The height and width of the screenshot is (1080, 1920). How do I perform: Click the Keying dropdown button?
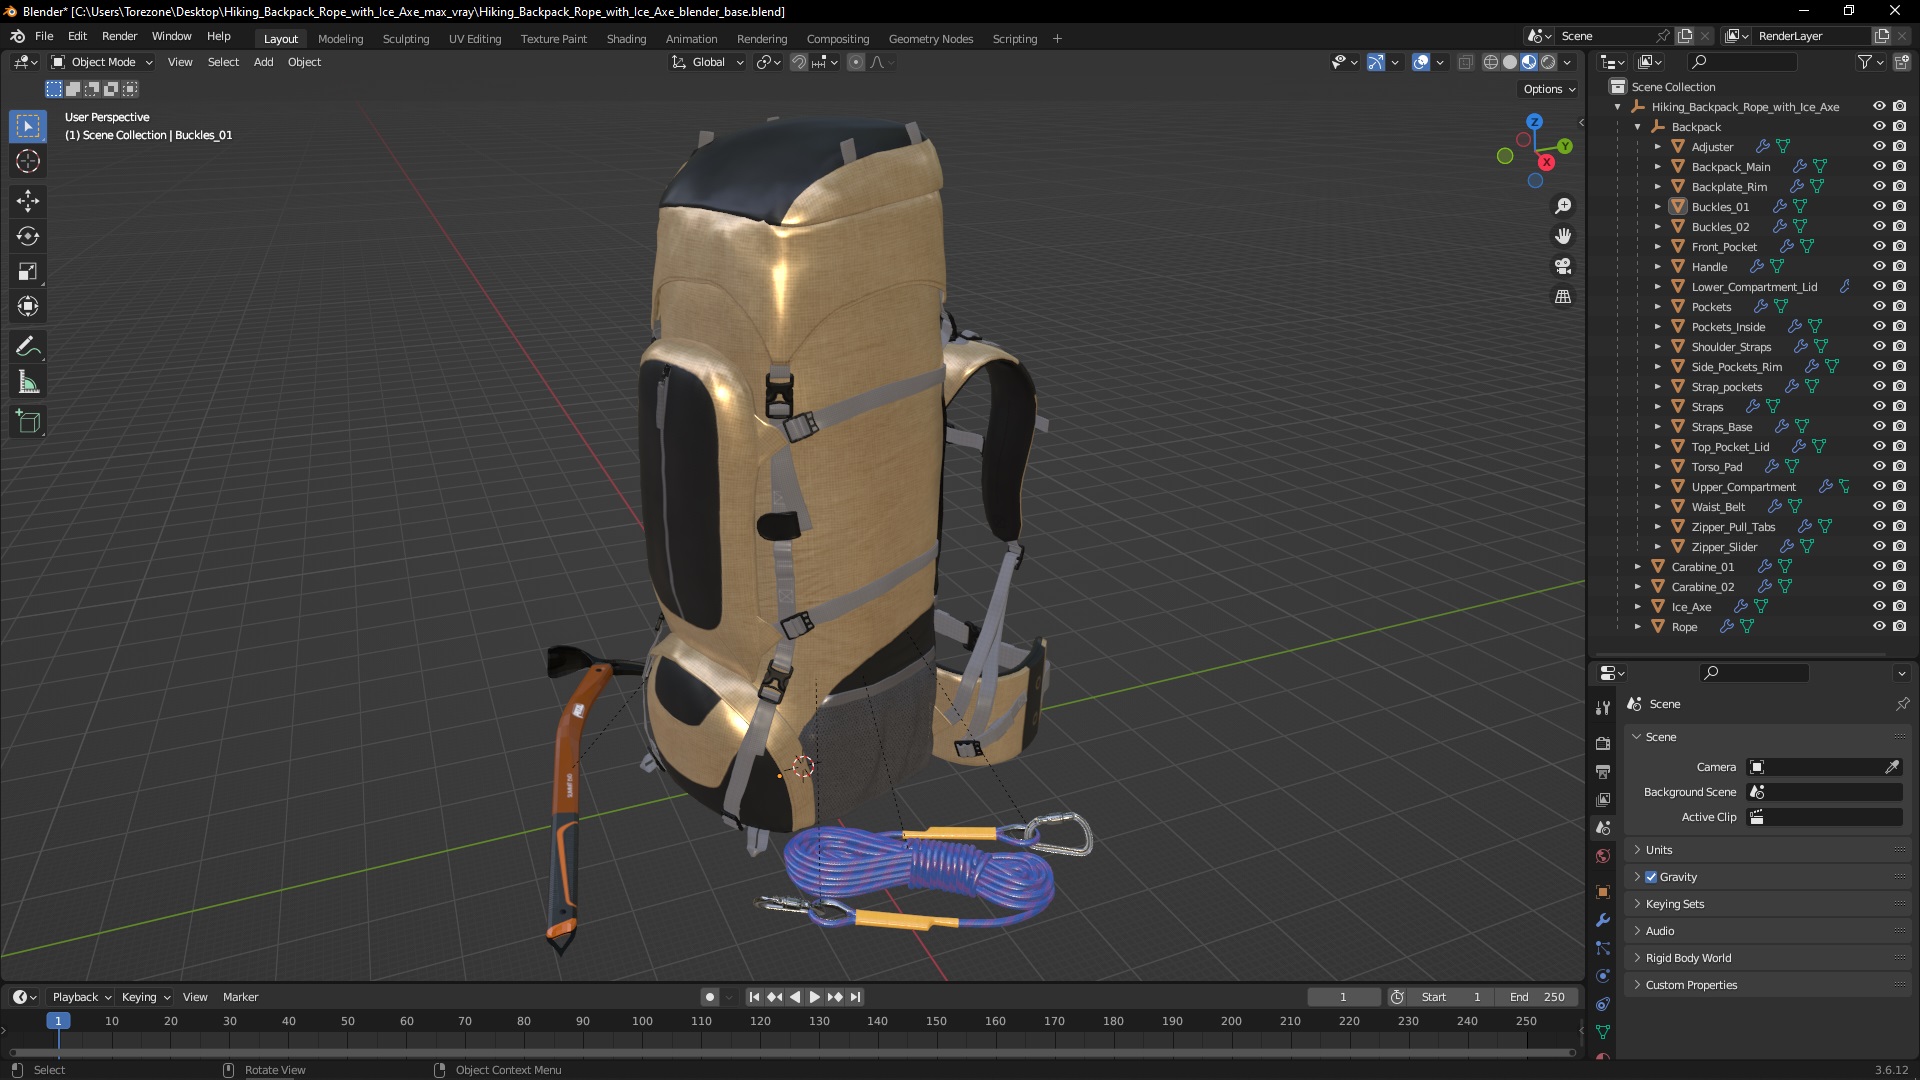[x=146, y=997]
